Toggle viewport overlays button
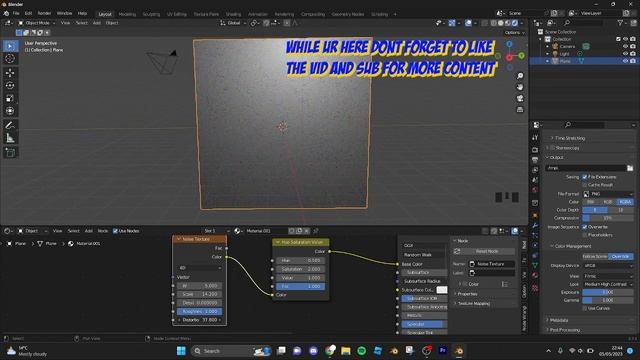Viewport: 640px width, 360px height. [x=469, y=23]
